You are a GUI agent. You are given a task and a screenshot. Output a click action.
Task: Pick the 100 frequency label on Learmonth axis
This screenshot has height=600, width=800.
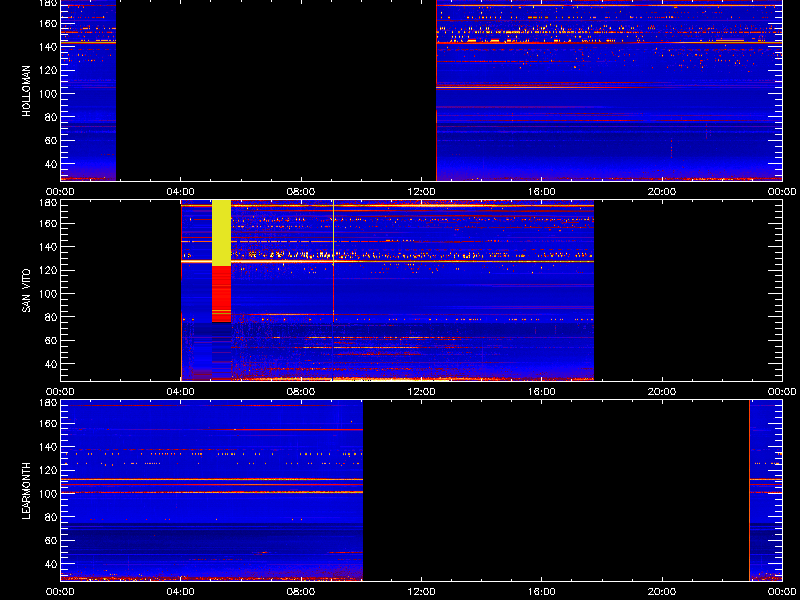tap(48, 493)
